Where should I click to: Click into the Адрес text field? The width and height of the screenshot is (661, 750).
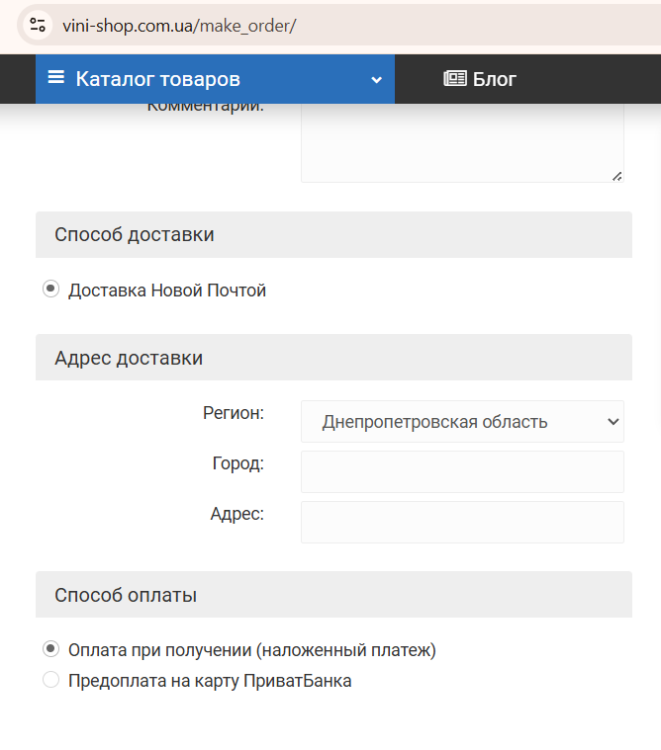point(462,522)
